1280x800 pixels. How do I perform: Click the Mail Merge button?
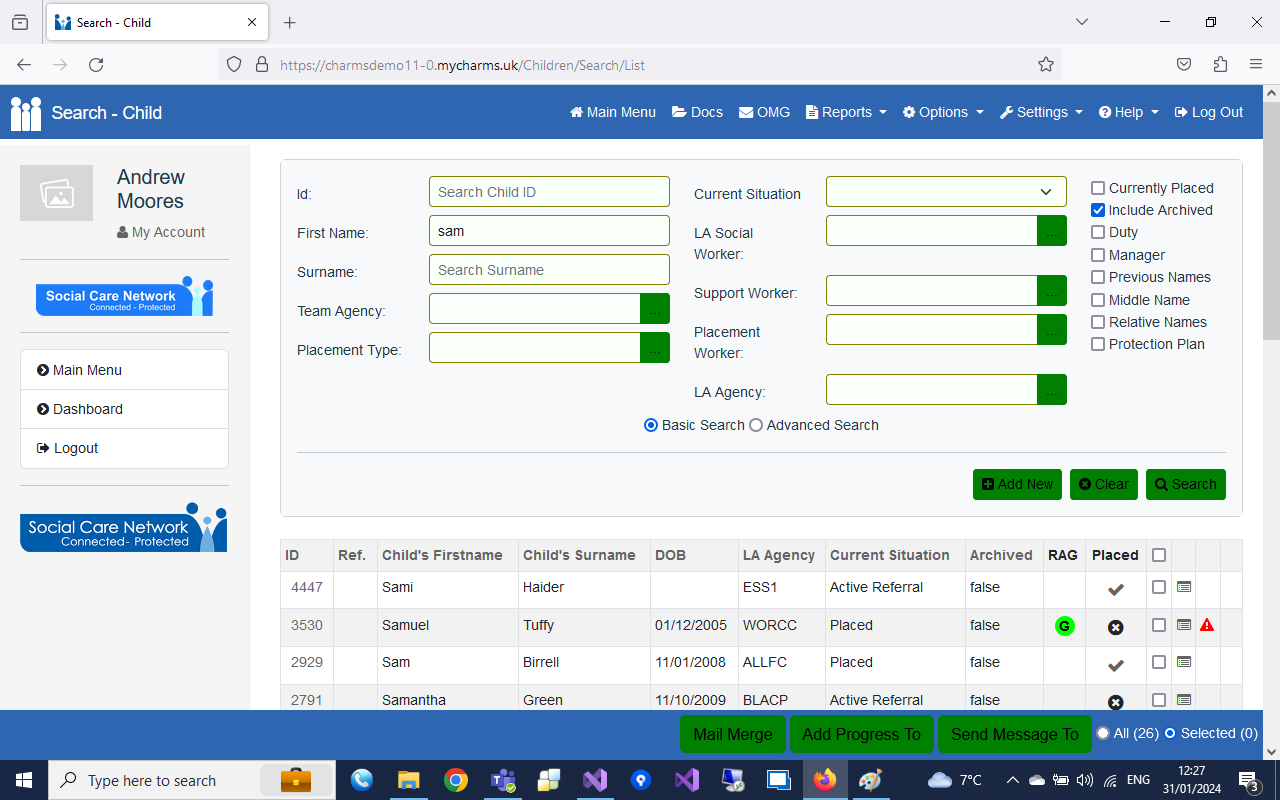point(733,734)
